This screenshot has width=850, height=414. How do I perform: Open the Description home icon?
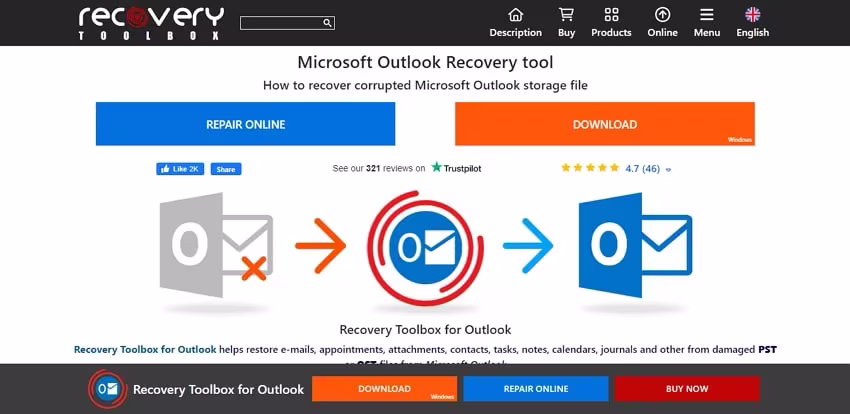coord(516,14)
